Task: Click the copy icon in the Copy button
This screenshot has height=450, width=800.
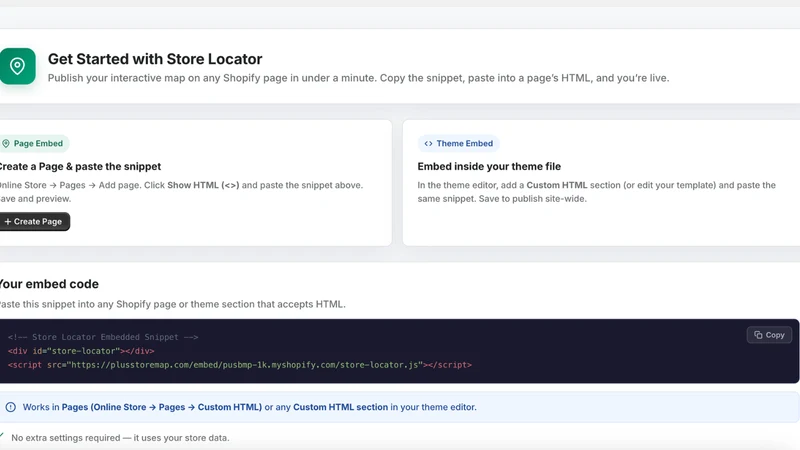Action: point(758,335)
